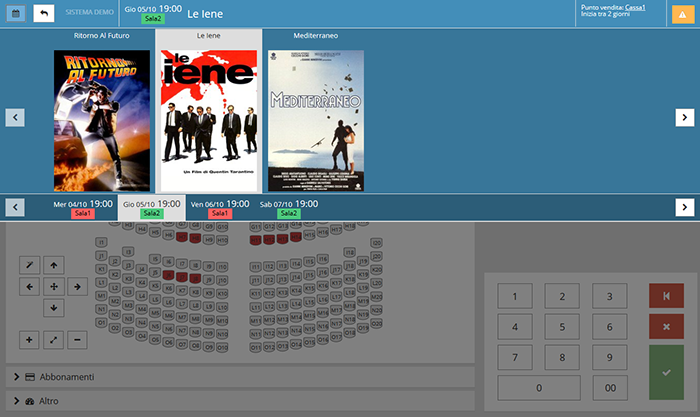Select seat O20 on the seat map
The width and height of the screenshot is (700, 417).
[x=376, y=323]
